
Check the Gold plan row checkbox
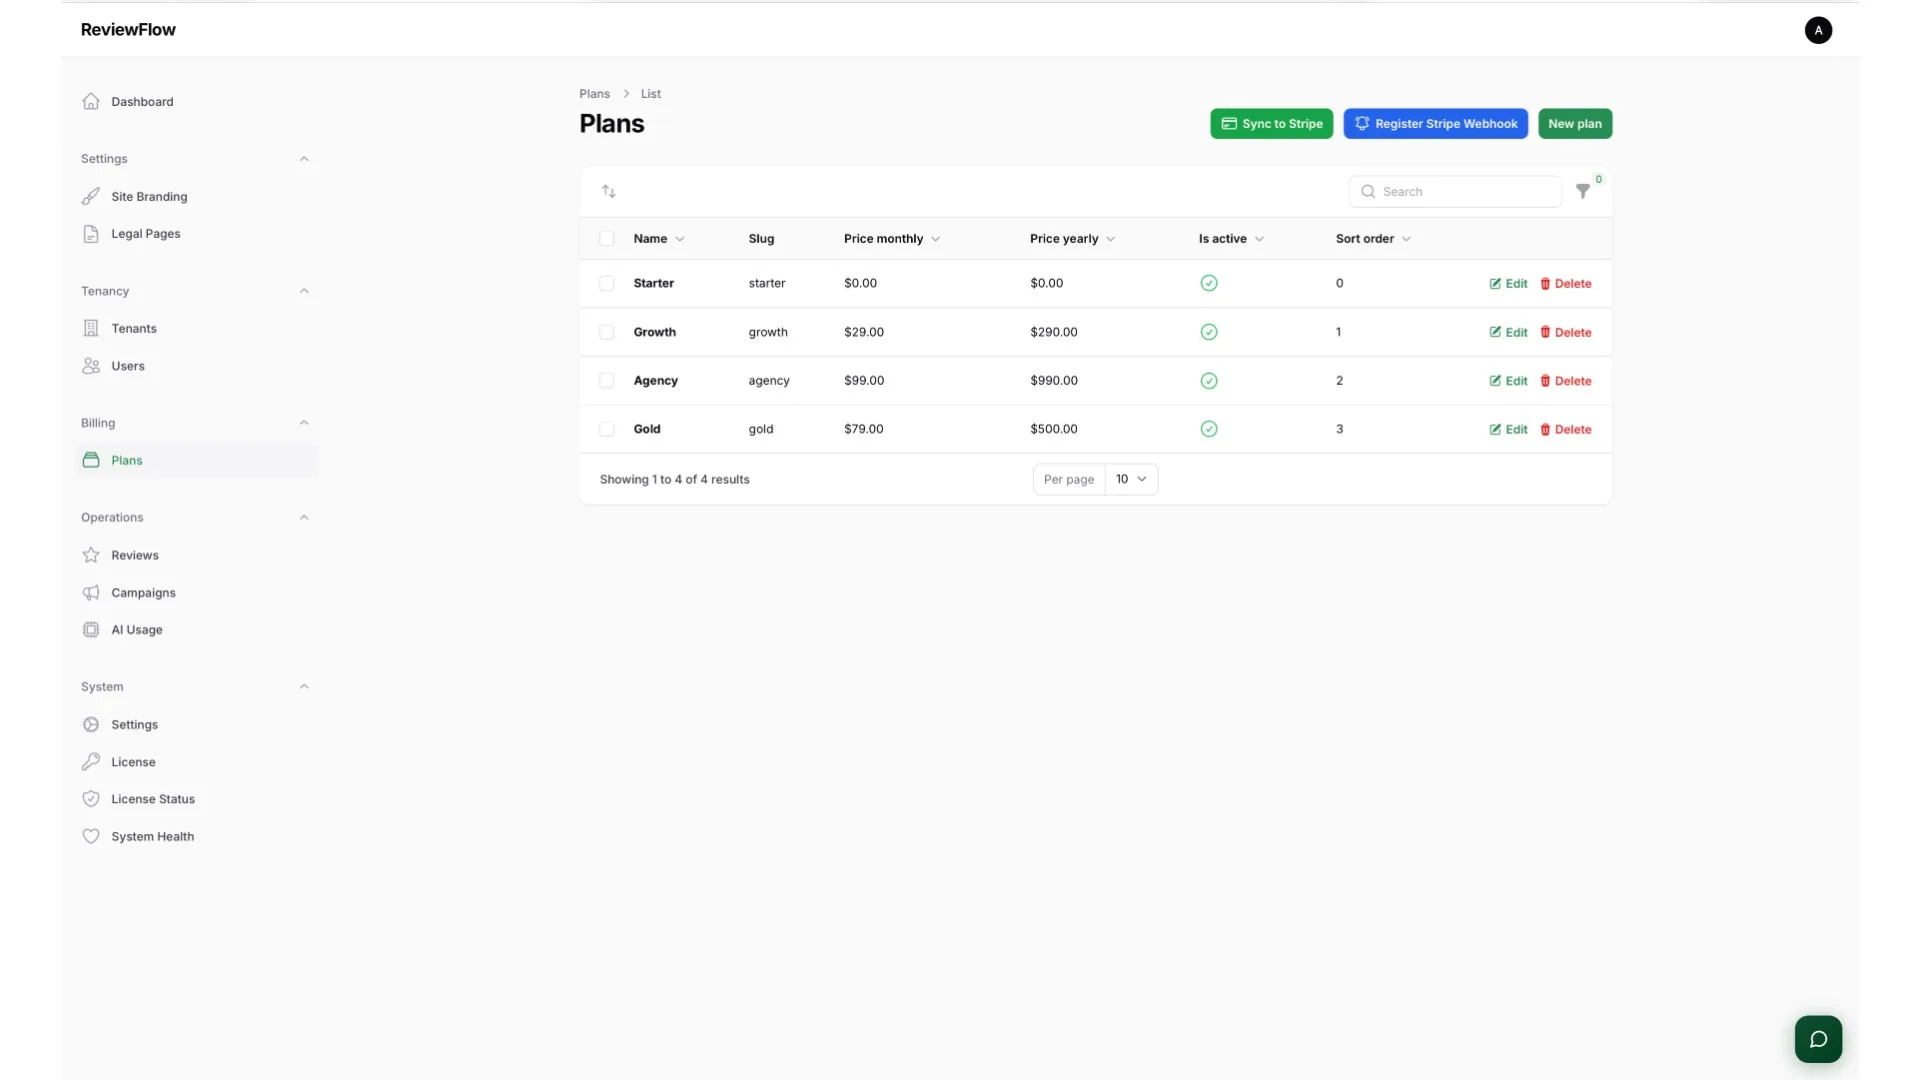pyautogui.click(x=607, y=429)
